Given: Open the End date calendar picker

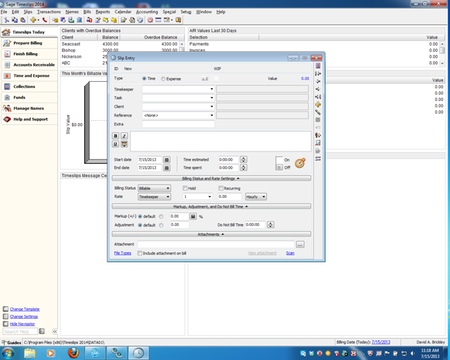Looking at the screenshot, I should pos(167,168).
